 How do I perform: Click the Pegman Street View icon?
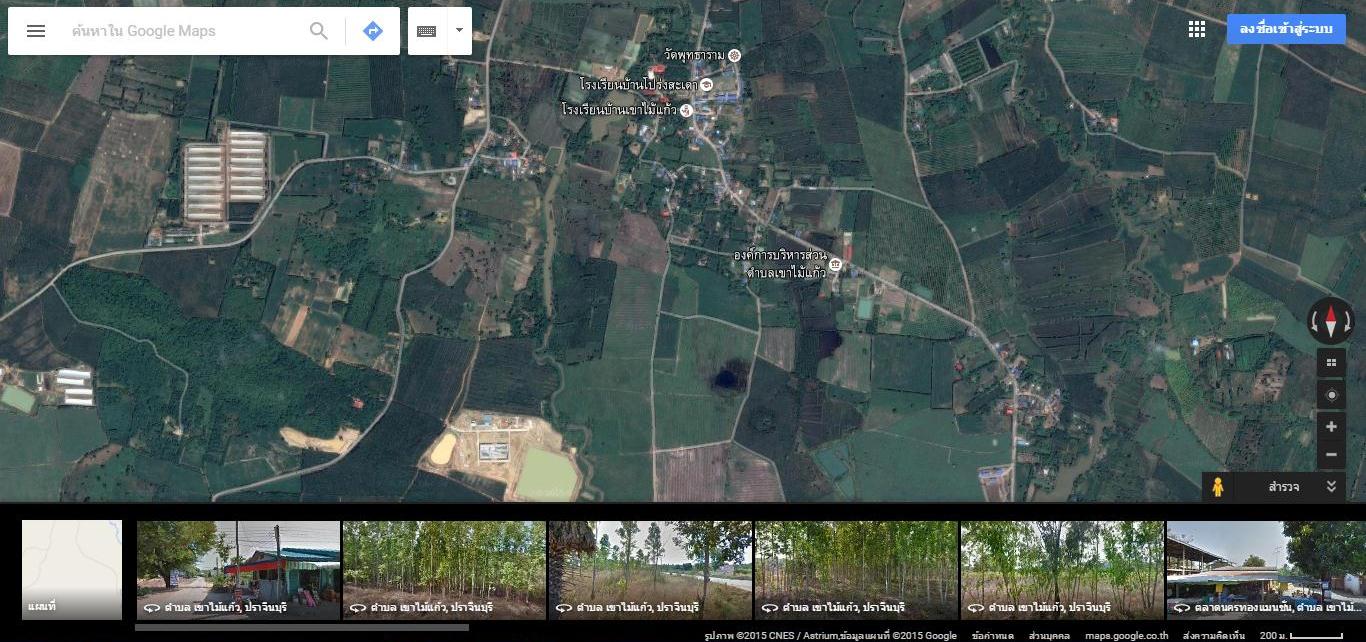pos(1218,487)
